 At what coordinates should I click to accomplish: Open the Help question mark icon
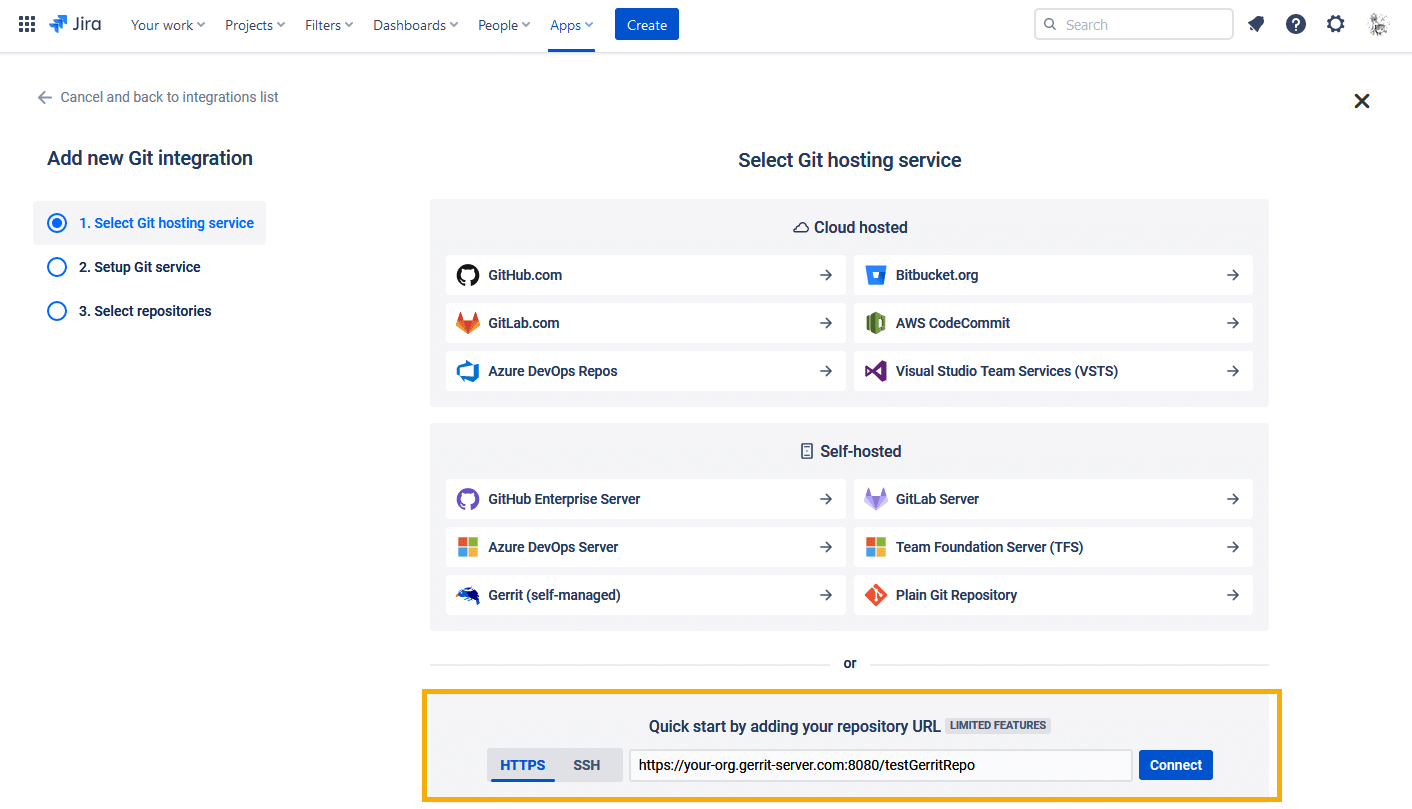(x=1296, y=25)
